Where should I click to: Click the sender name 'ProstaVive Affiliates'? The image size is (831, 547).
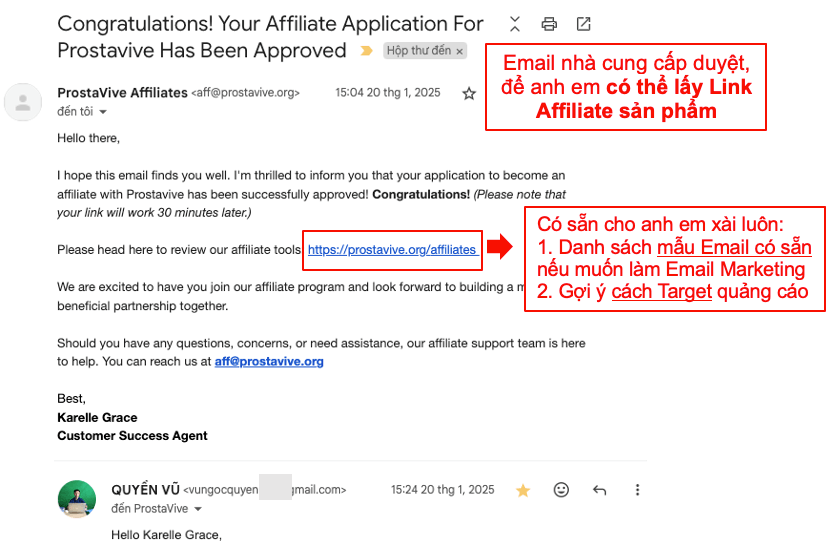tap(122, 93)
